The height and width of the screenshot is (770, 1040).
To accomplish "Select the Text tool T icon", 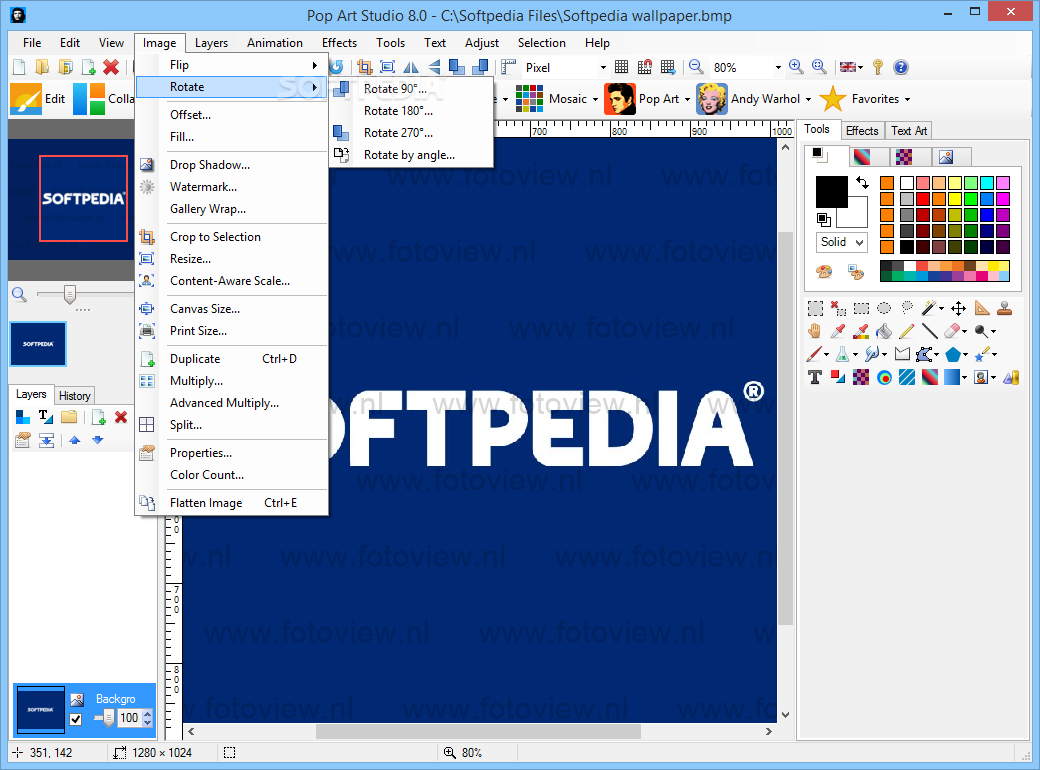I will pyautogui.click(x=814, y=377).
